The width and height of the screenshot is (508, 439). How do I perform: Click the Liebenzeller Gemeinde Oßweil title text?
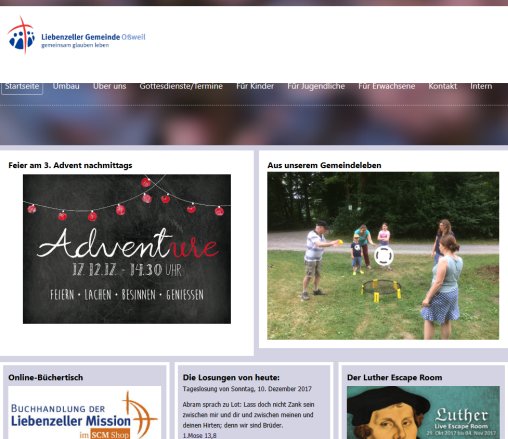(93, 37)
